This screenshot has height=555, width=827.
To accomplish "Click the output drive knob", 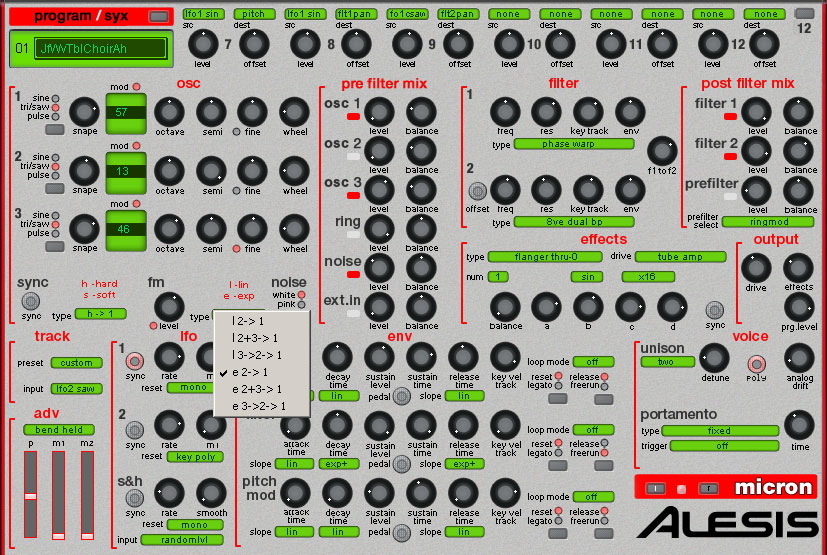I will tap(756, 268).
